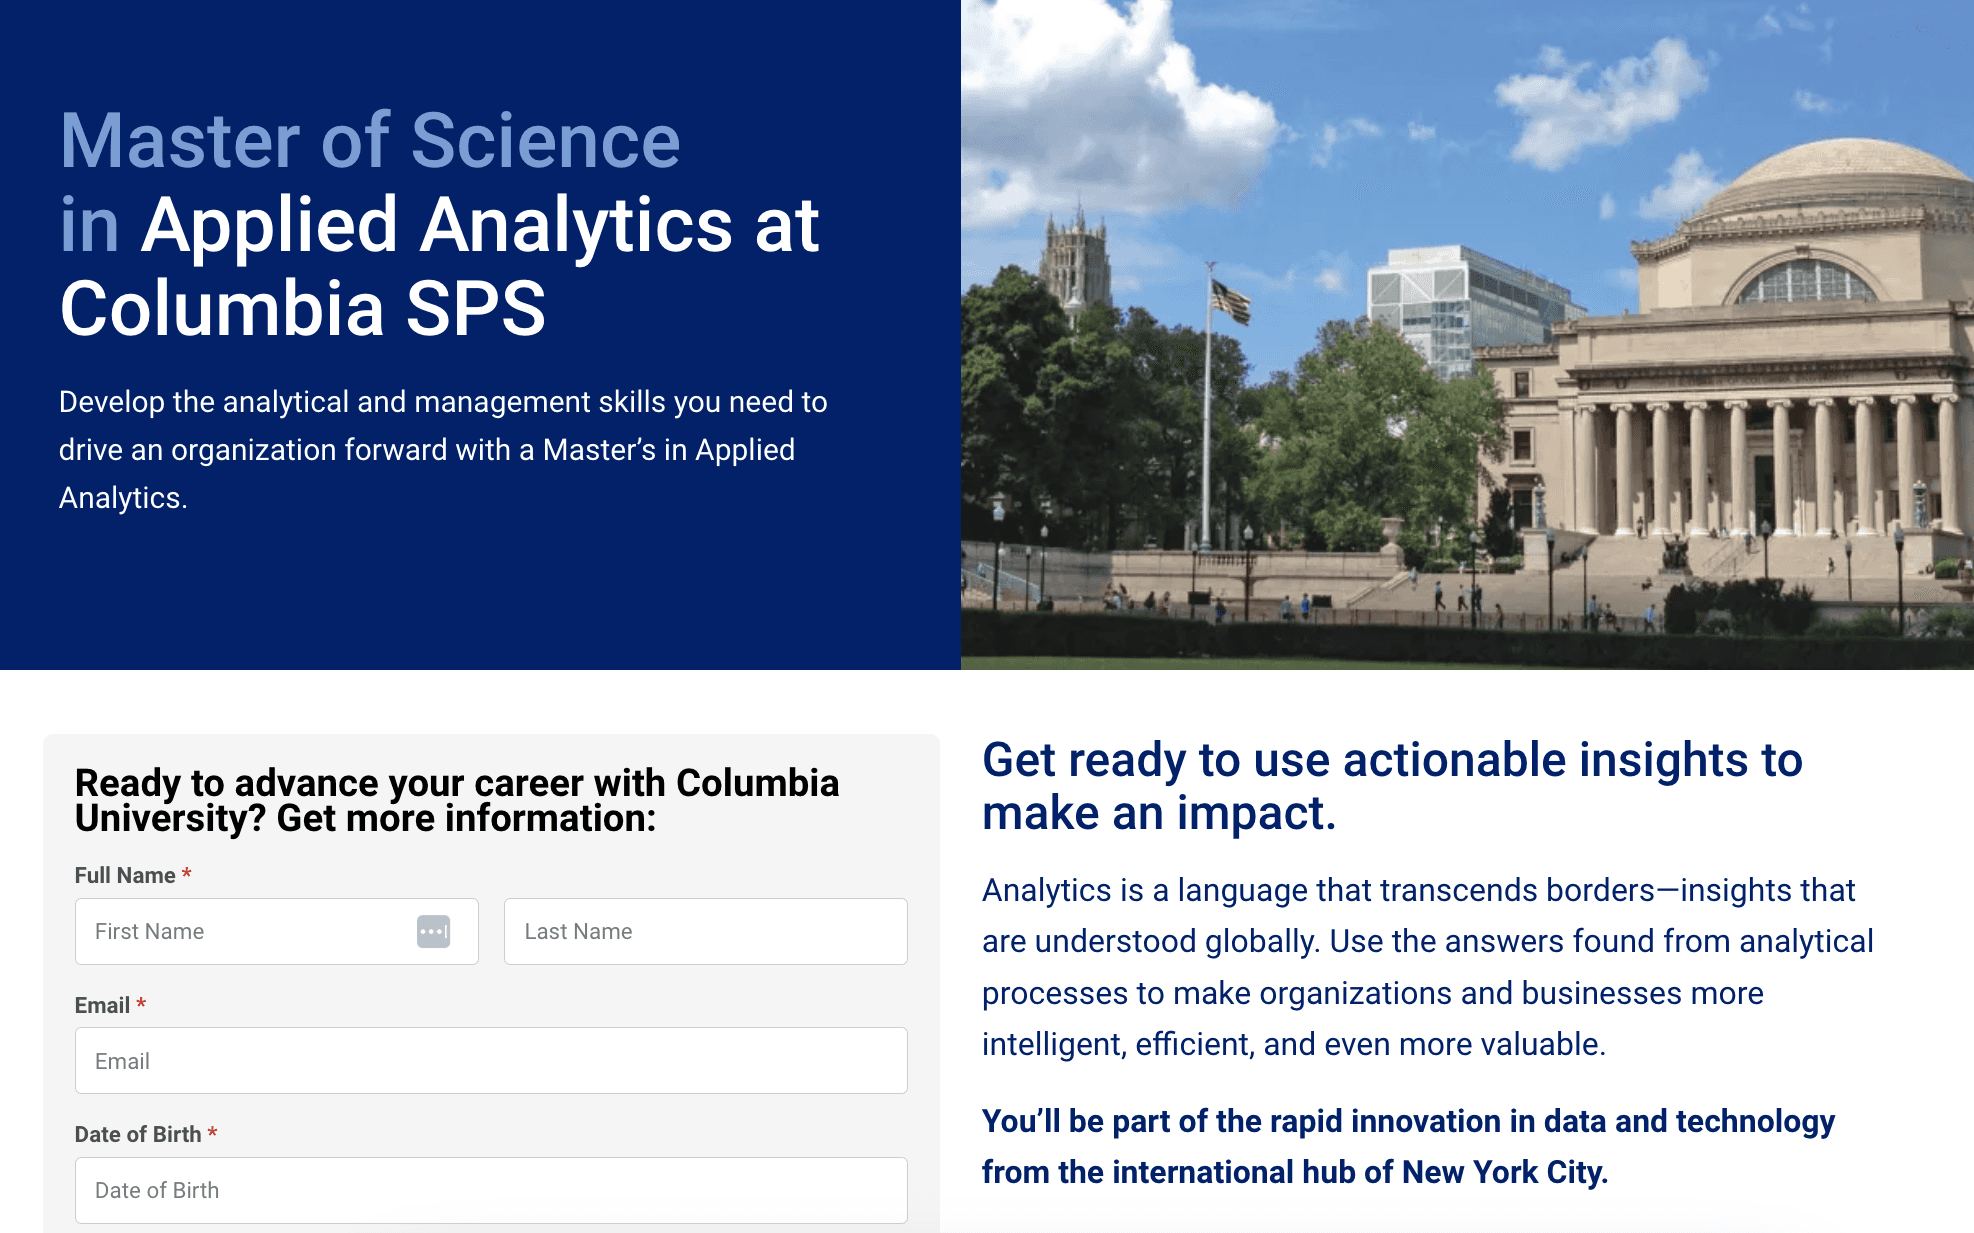1974x1233 pixels.
Task: Click the 'Get ready to use actionable insights' heading
Action: tap(1392, 786)
